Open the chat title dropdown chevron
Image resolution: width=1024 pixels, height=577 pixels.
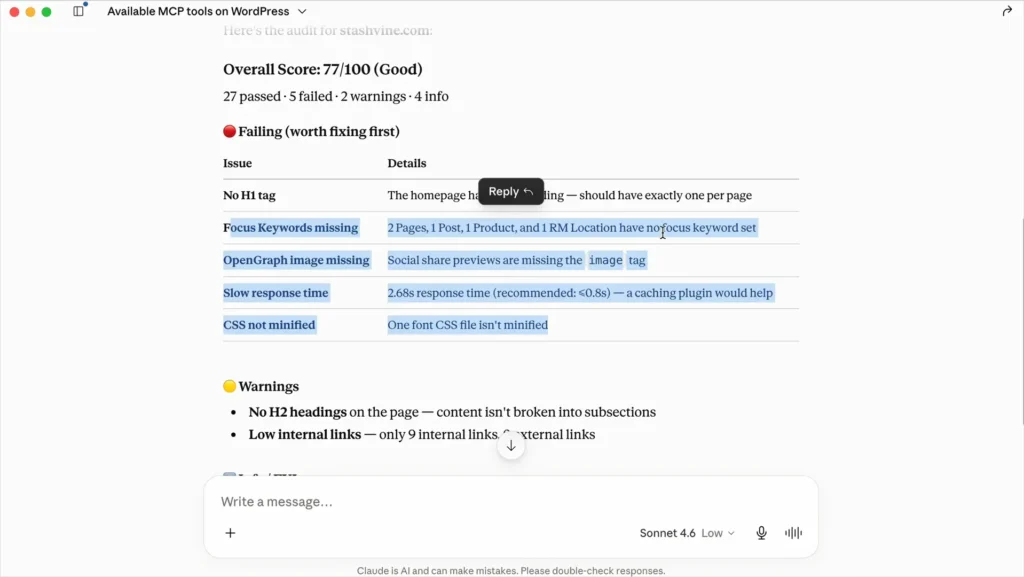(x=302, y=11)
